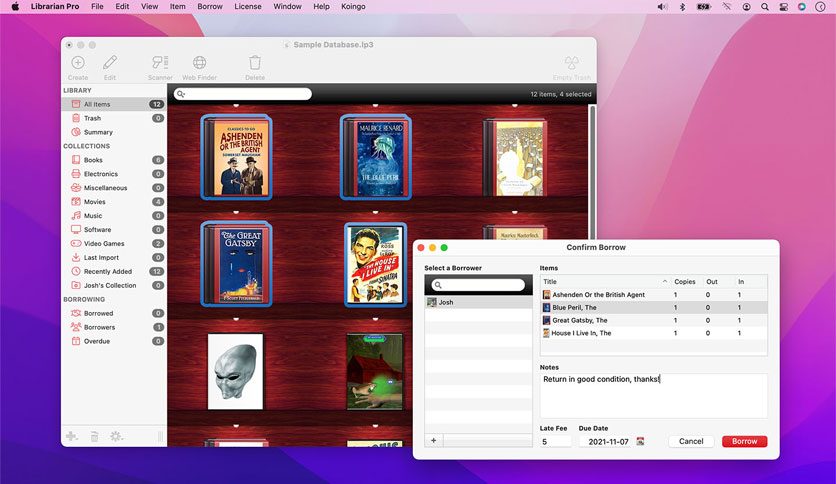Show the Overdue items list

114,341
